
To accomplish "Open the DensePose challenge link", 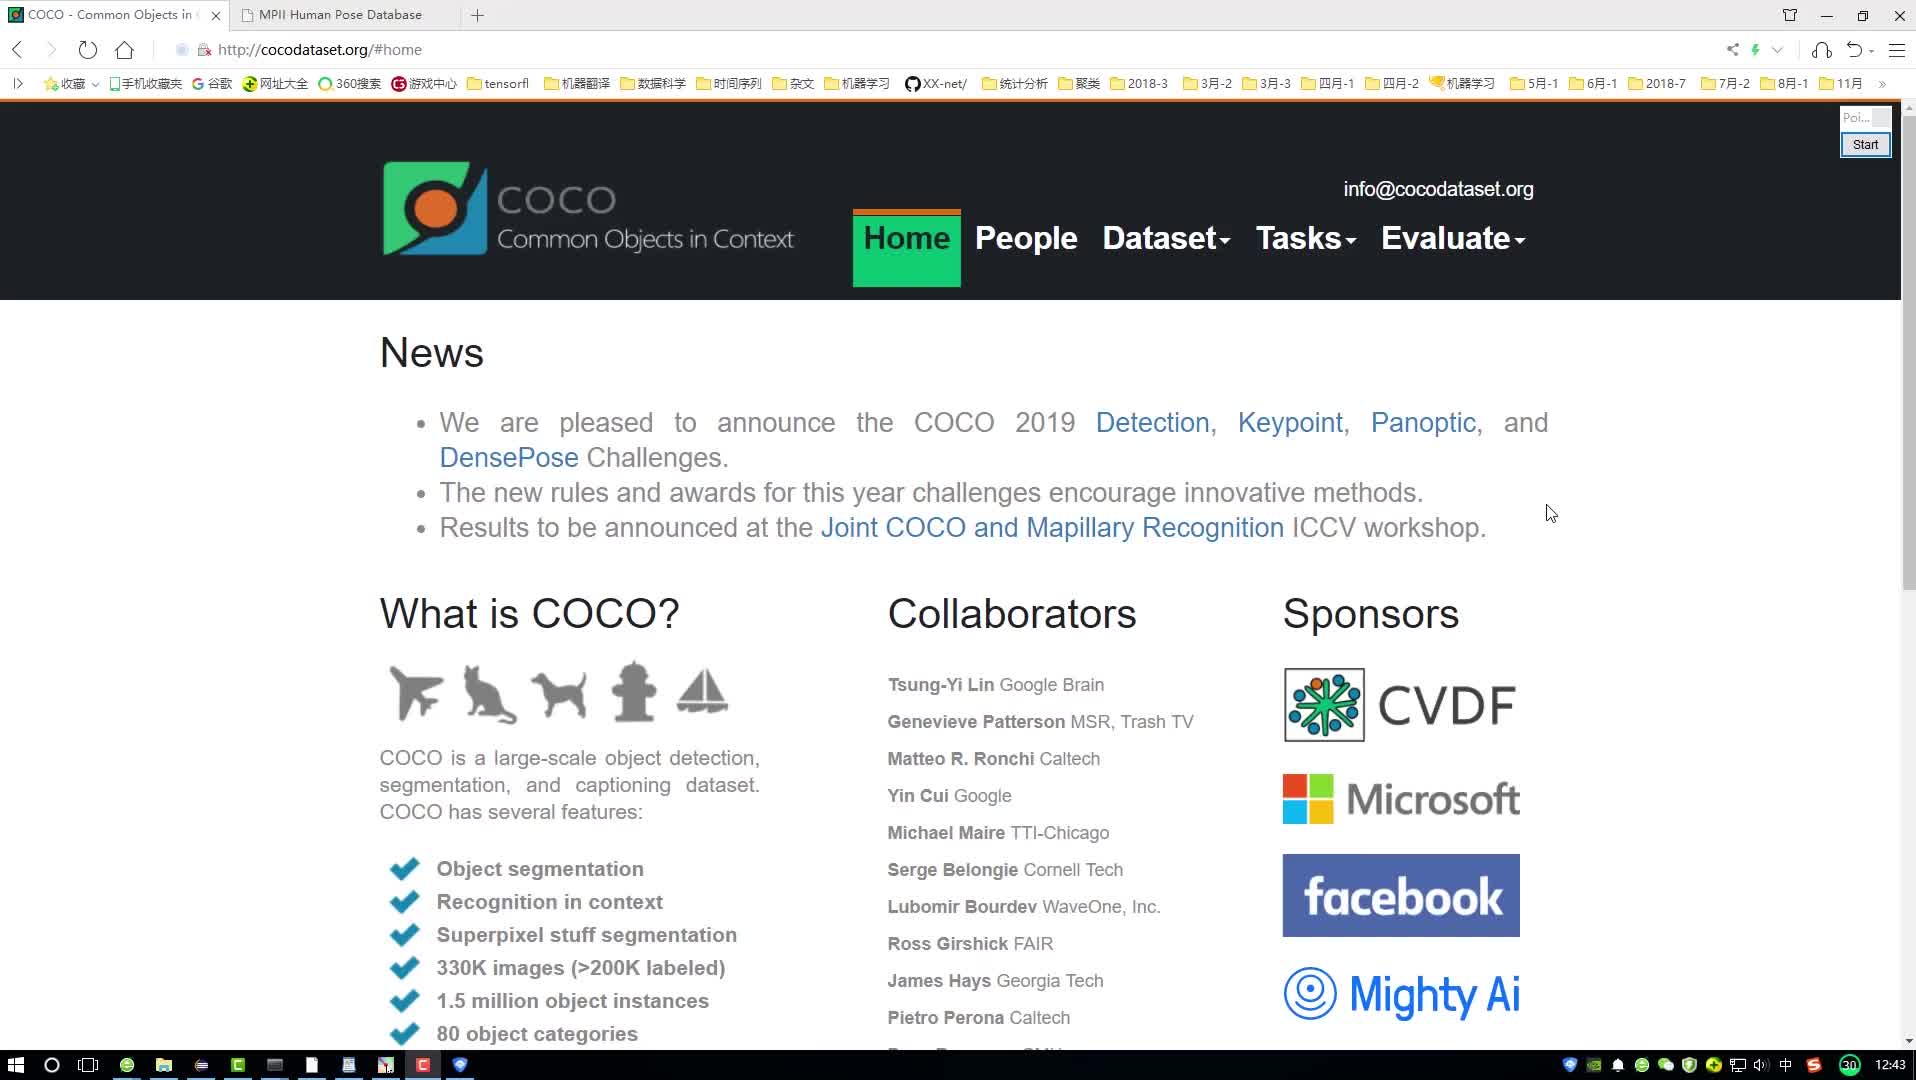I will pyautogui.click(x=508, y=458).
